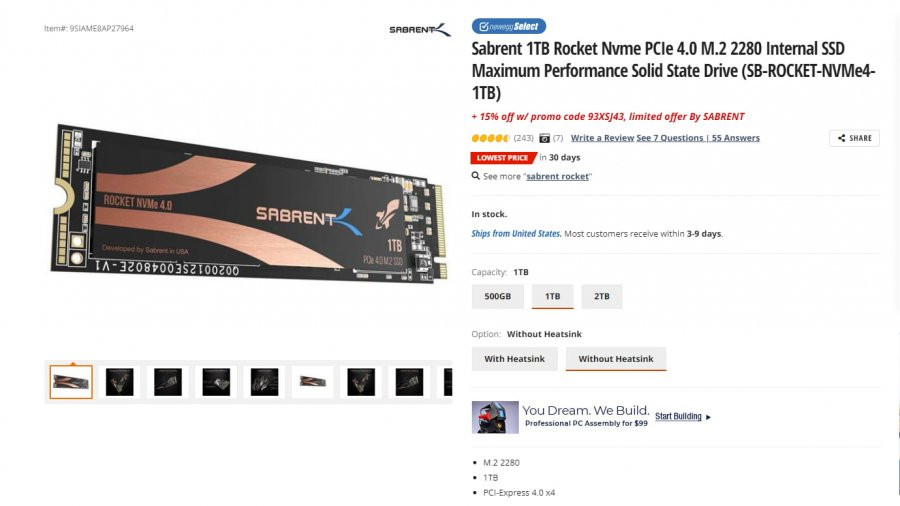The width and height of the screenshot is (900, 506).
Task: Click the search magnifier icon
Action: point(475,176)
